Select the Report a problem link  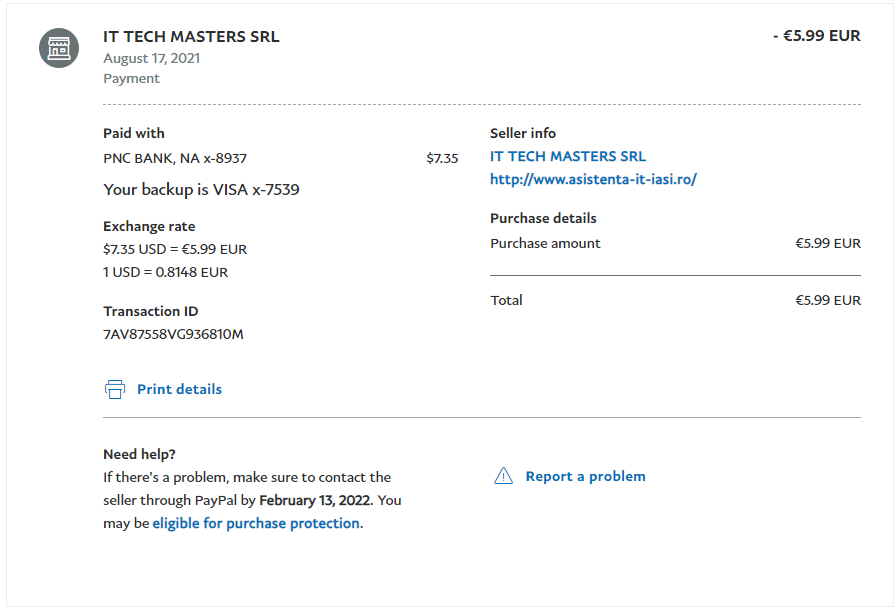(x=585, y=476)
